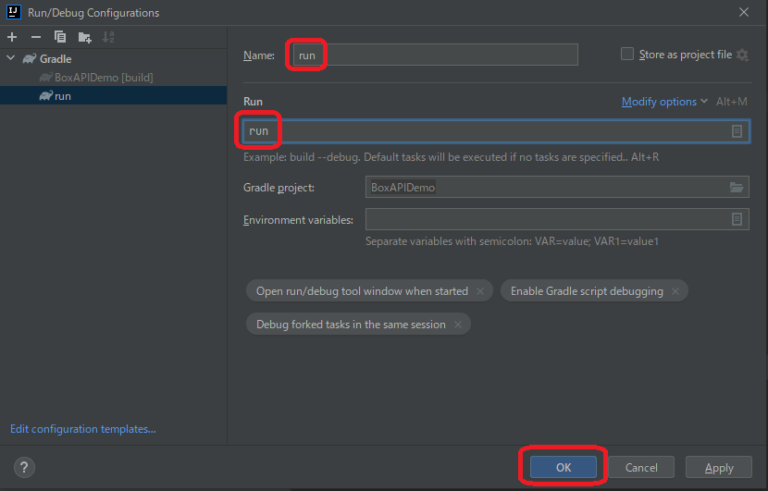Click the help question mark button
Screen dimensions: 768x491
pyautogui.click(x=25, y=467)
